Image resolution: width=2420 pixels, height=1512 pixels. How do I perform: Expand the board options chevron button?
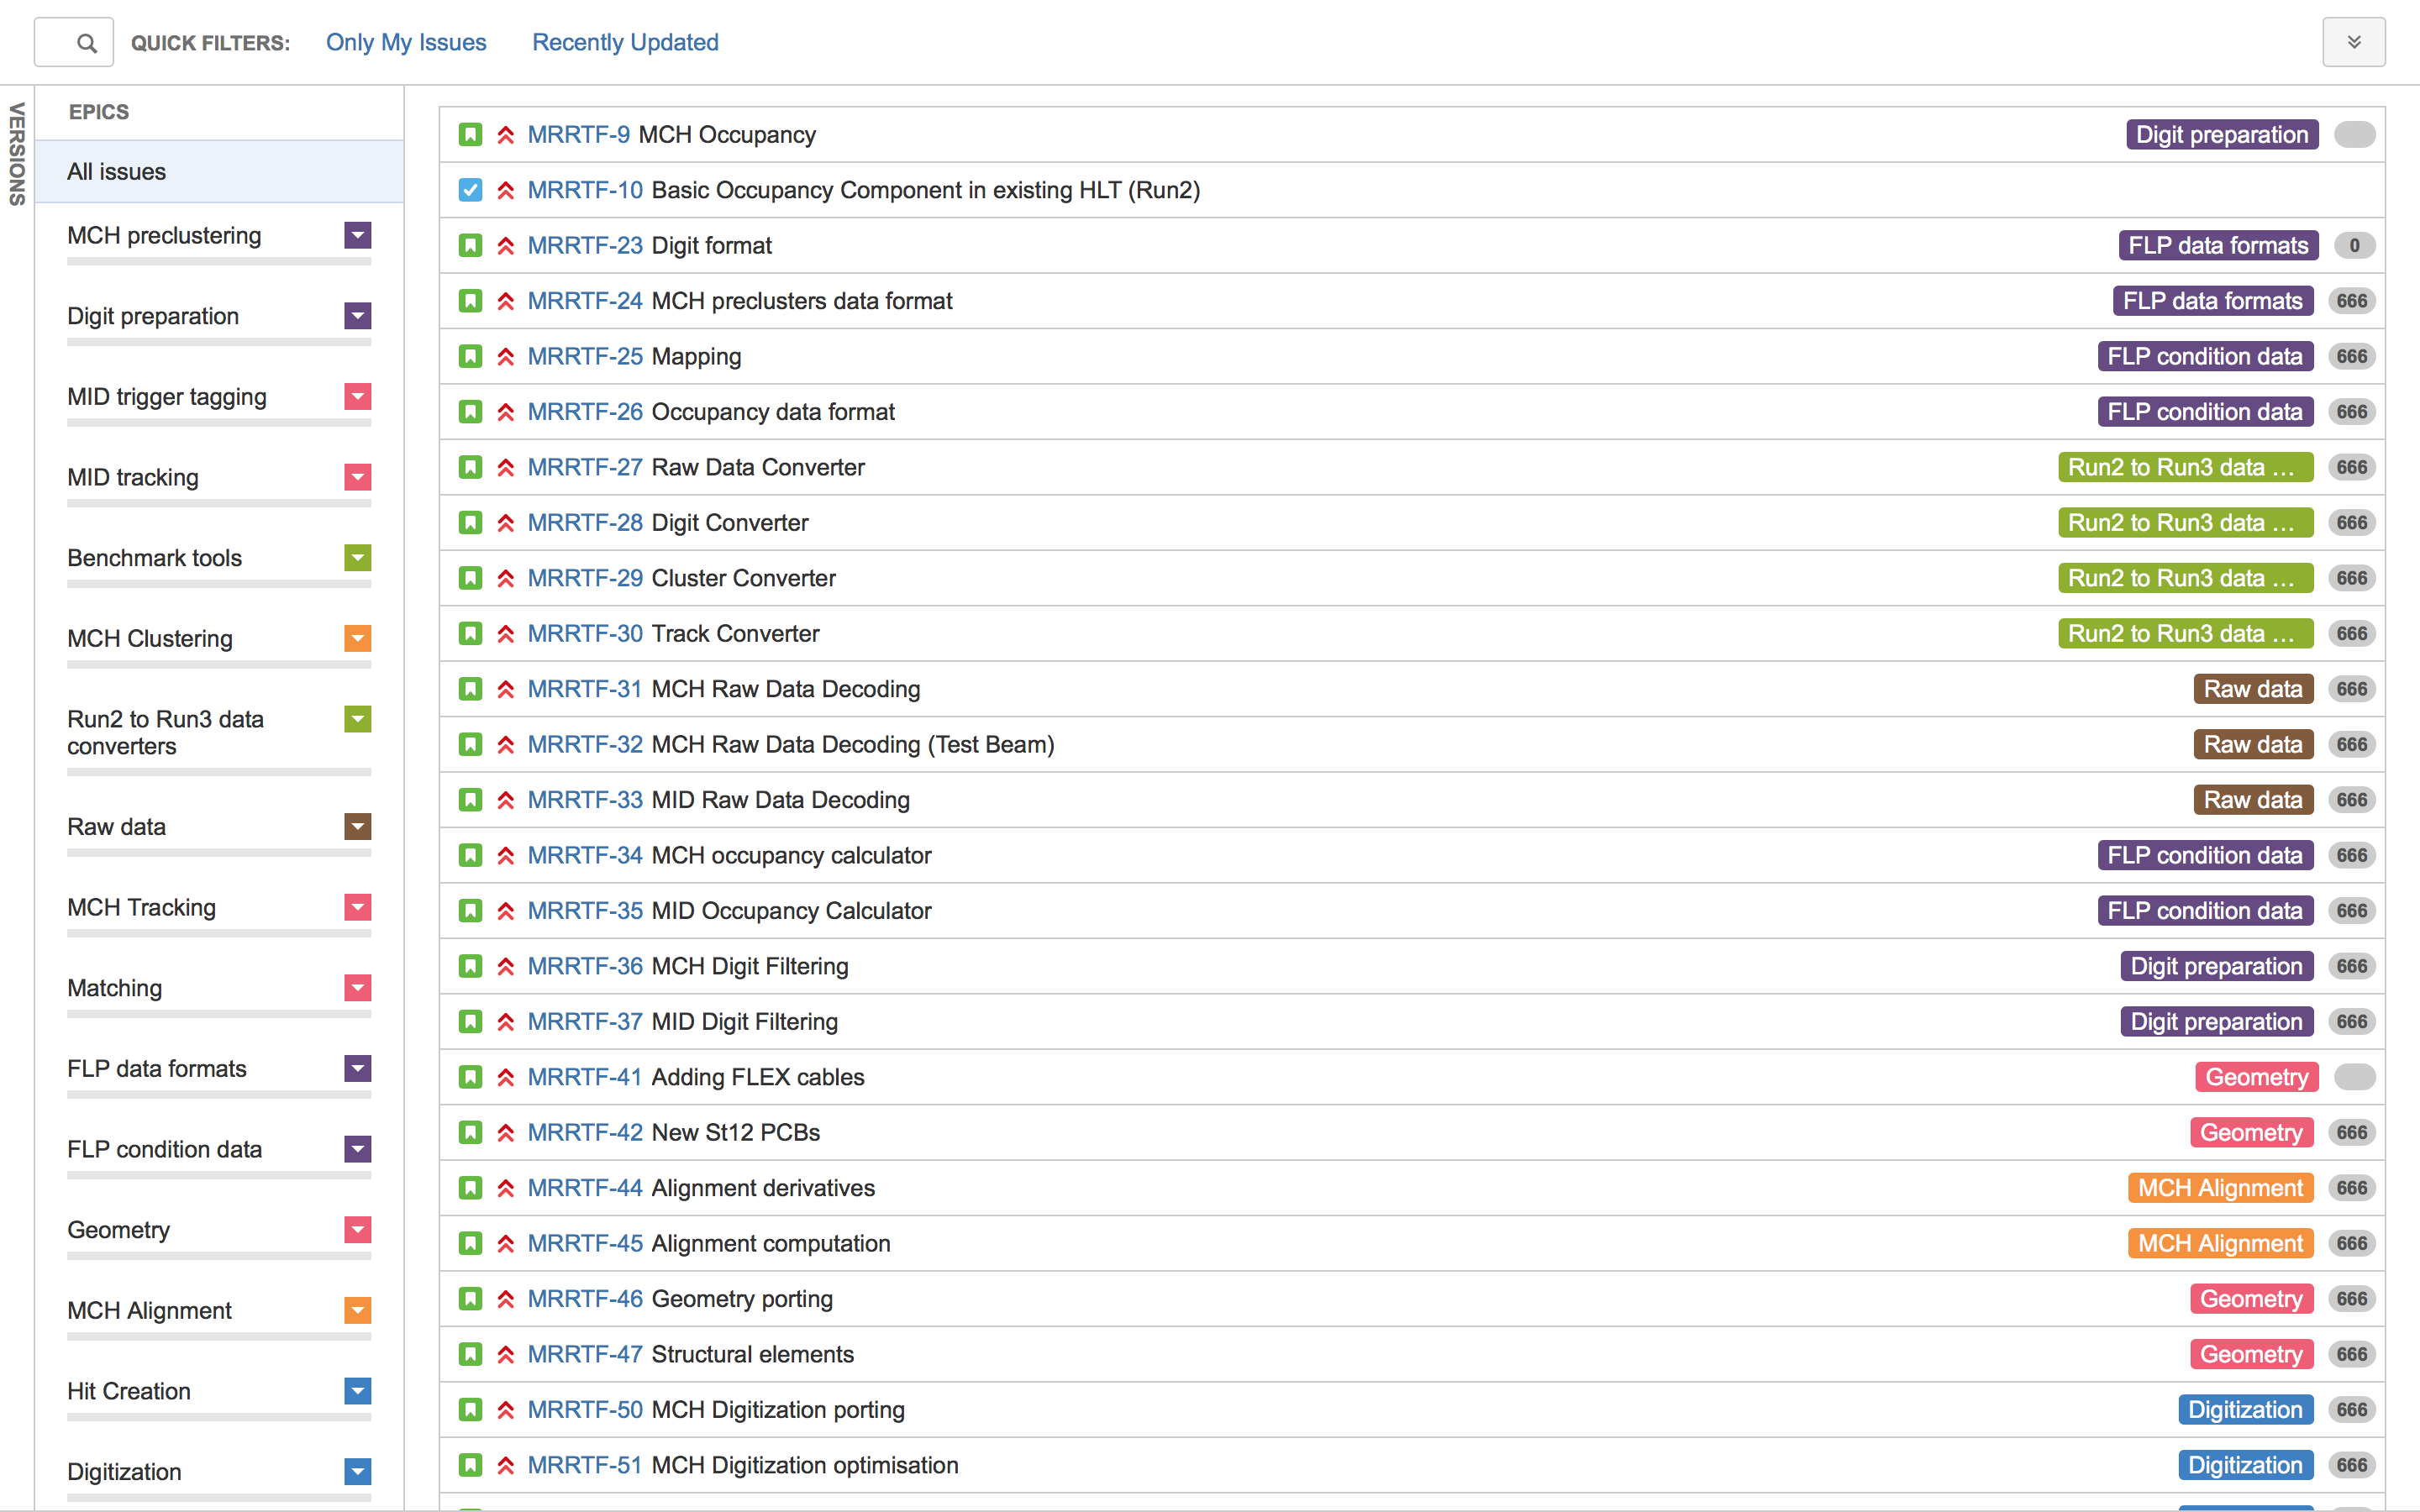(x=2353, y=42)
